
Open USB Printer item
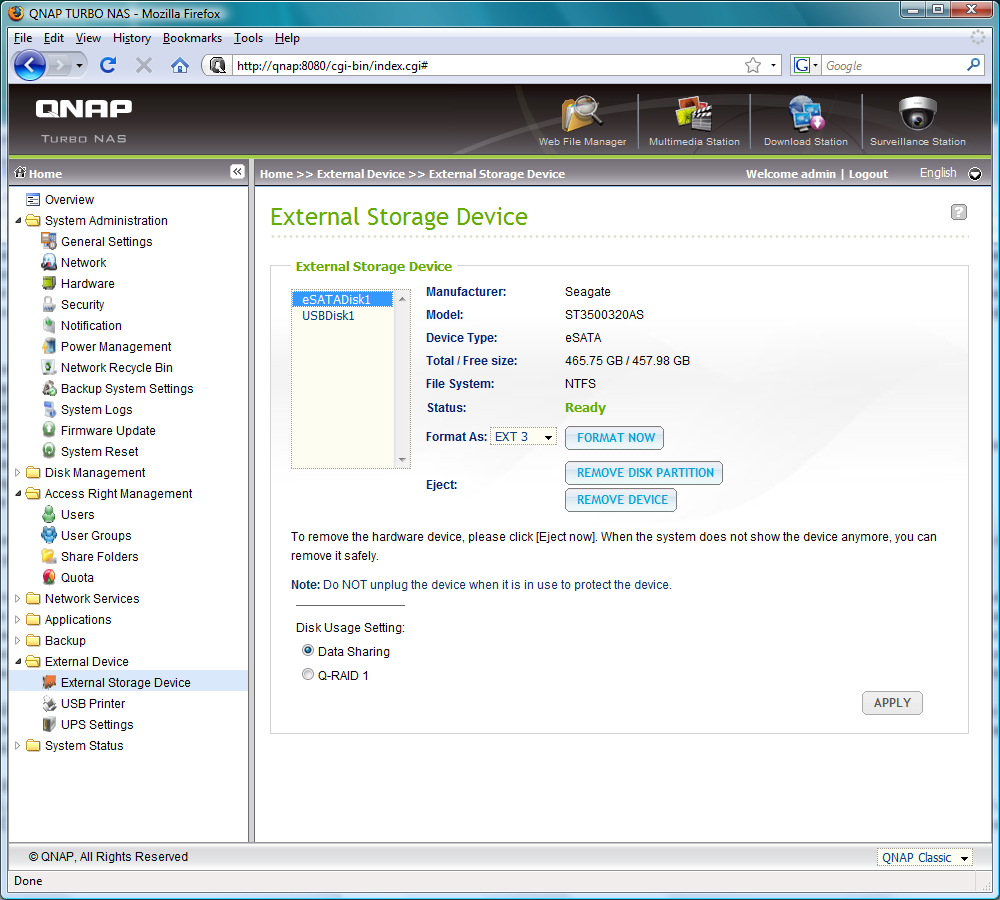pos(92,704)
